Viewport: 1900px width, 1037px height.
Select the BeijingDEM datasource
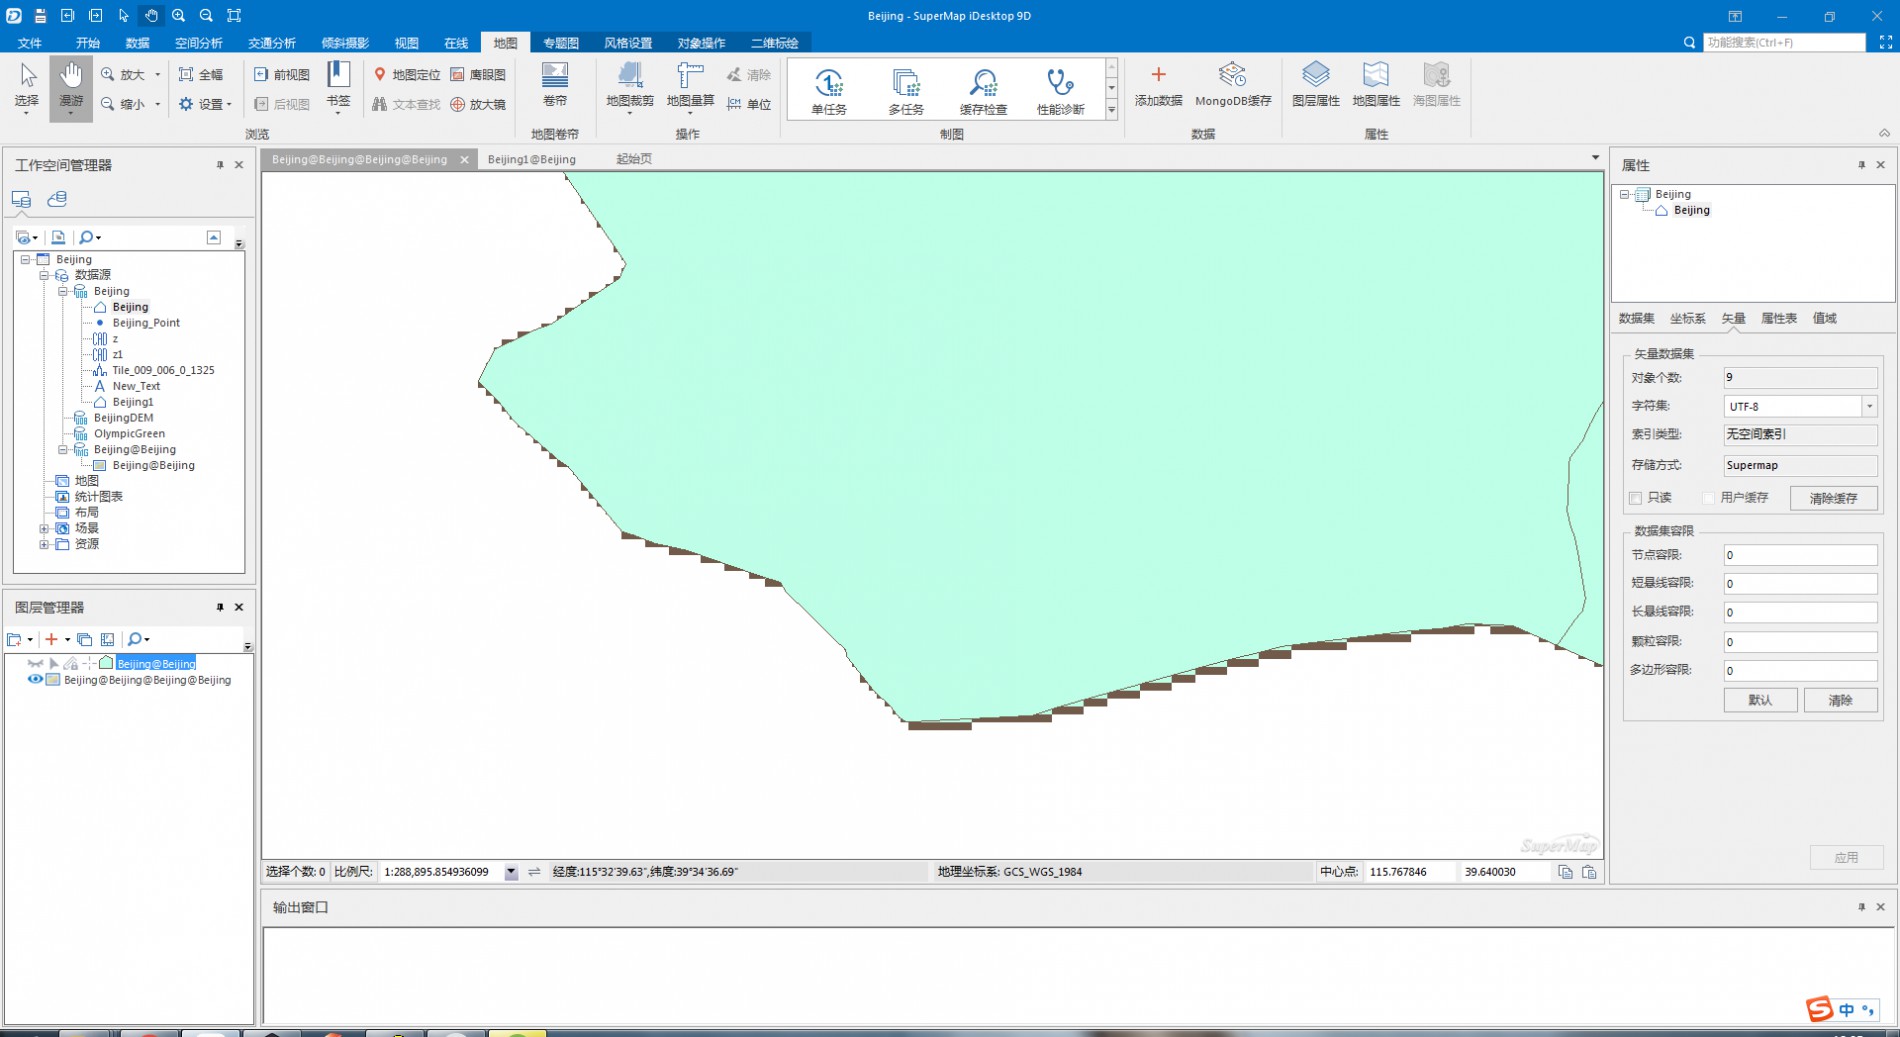coord(123,418)
